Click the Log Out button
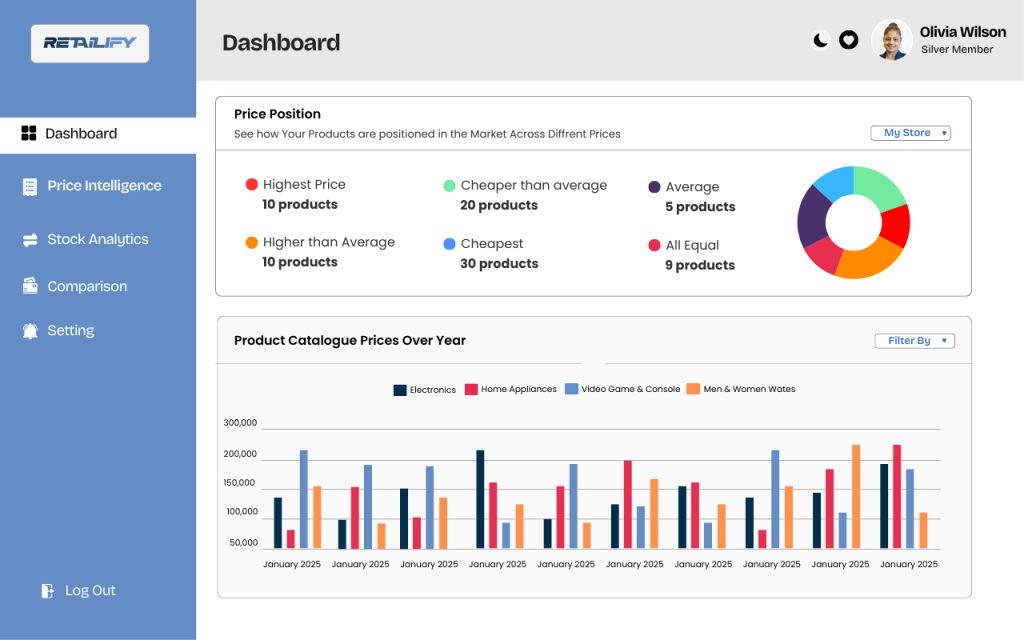Screen dimensions: 1024x640 tap(78, 590)
